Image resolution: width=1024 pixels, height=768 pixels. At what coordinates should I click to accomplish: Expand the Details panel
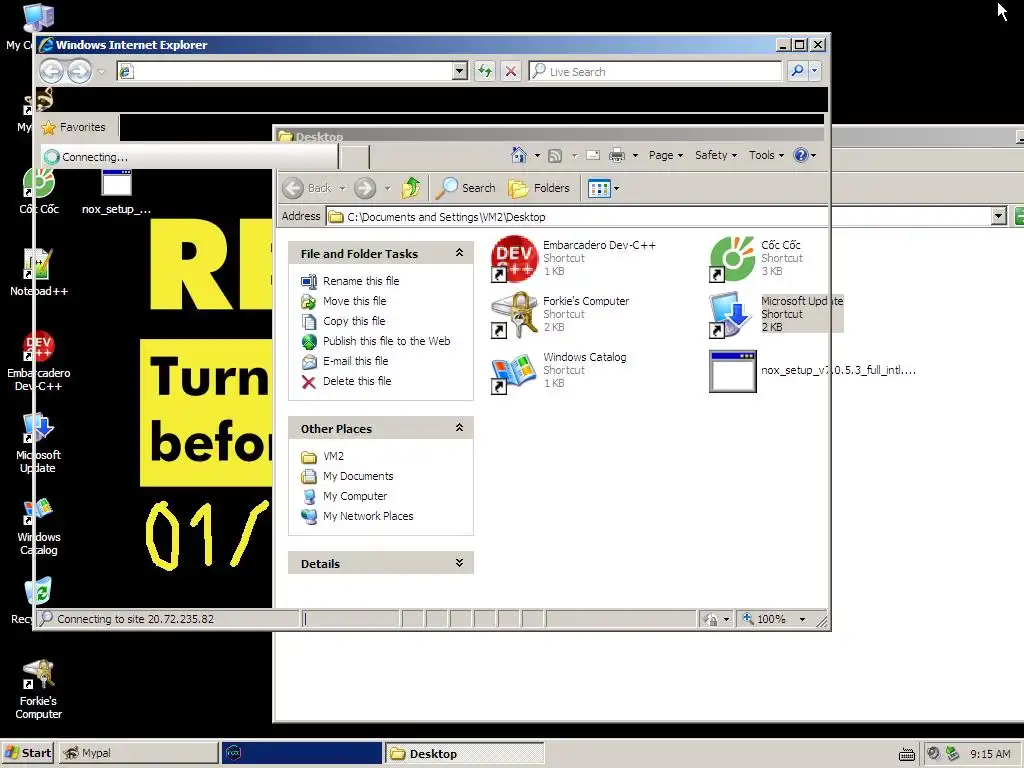459,563
